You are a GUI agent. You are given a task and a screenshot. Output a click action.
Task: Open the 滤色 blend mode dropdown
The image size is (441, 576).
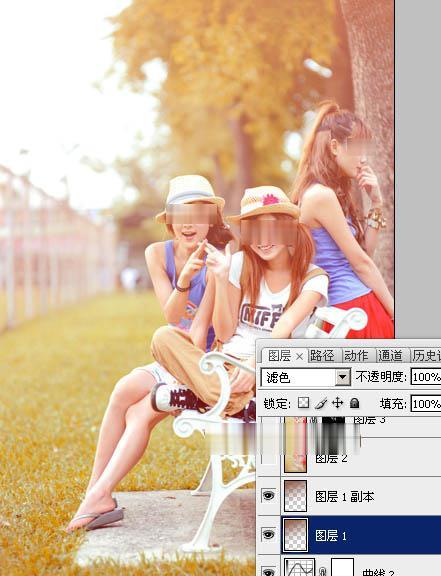343,377
